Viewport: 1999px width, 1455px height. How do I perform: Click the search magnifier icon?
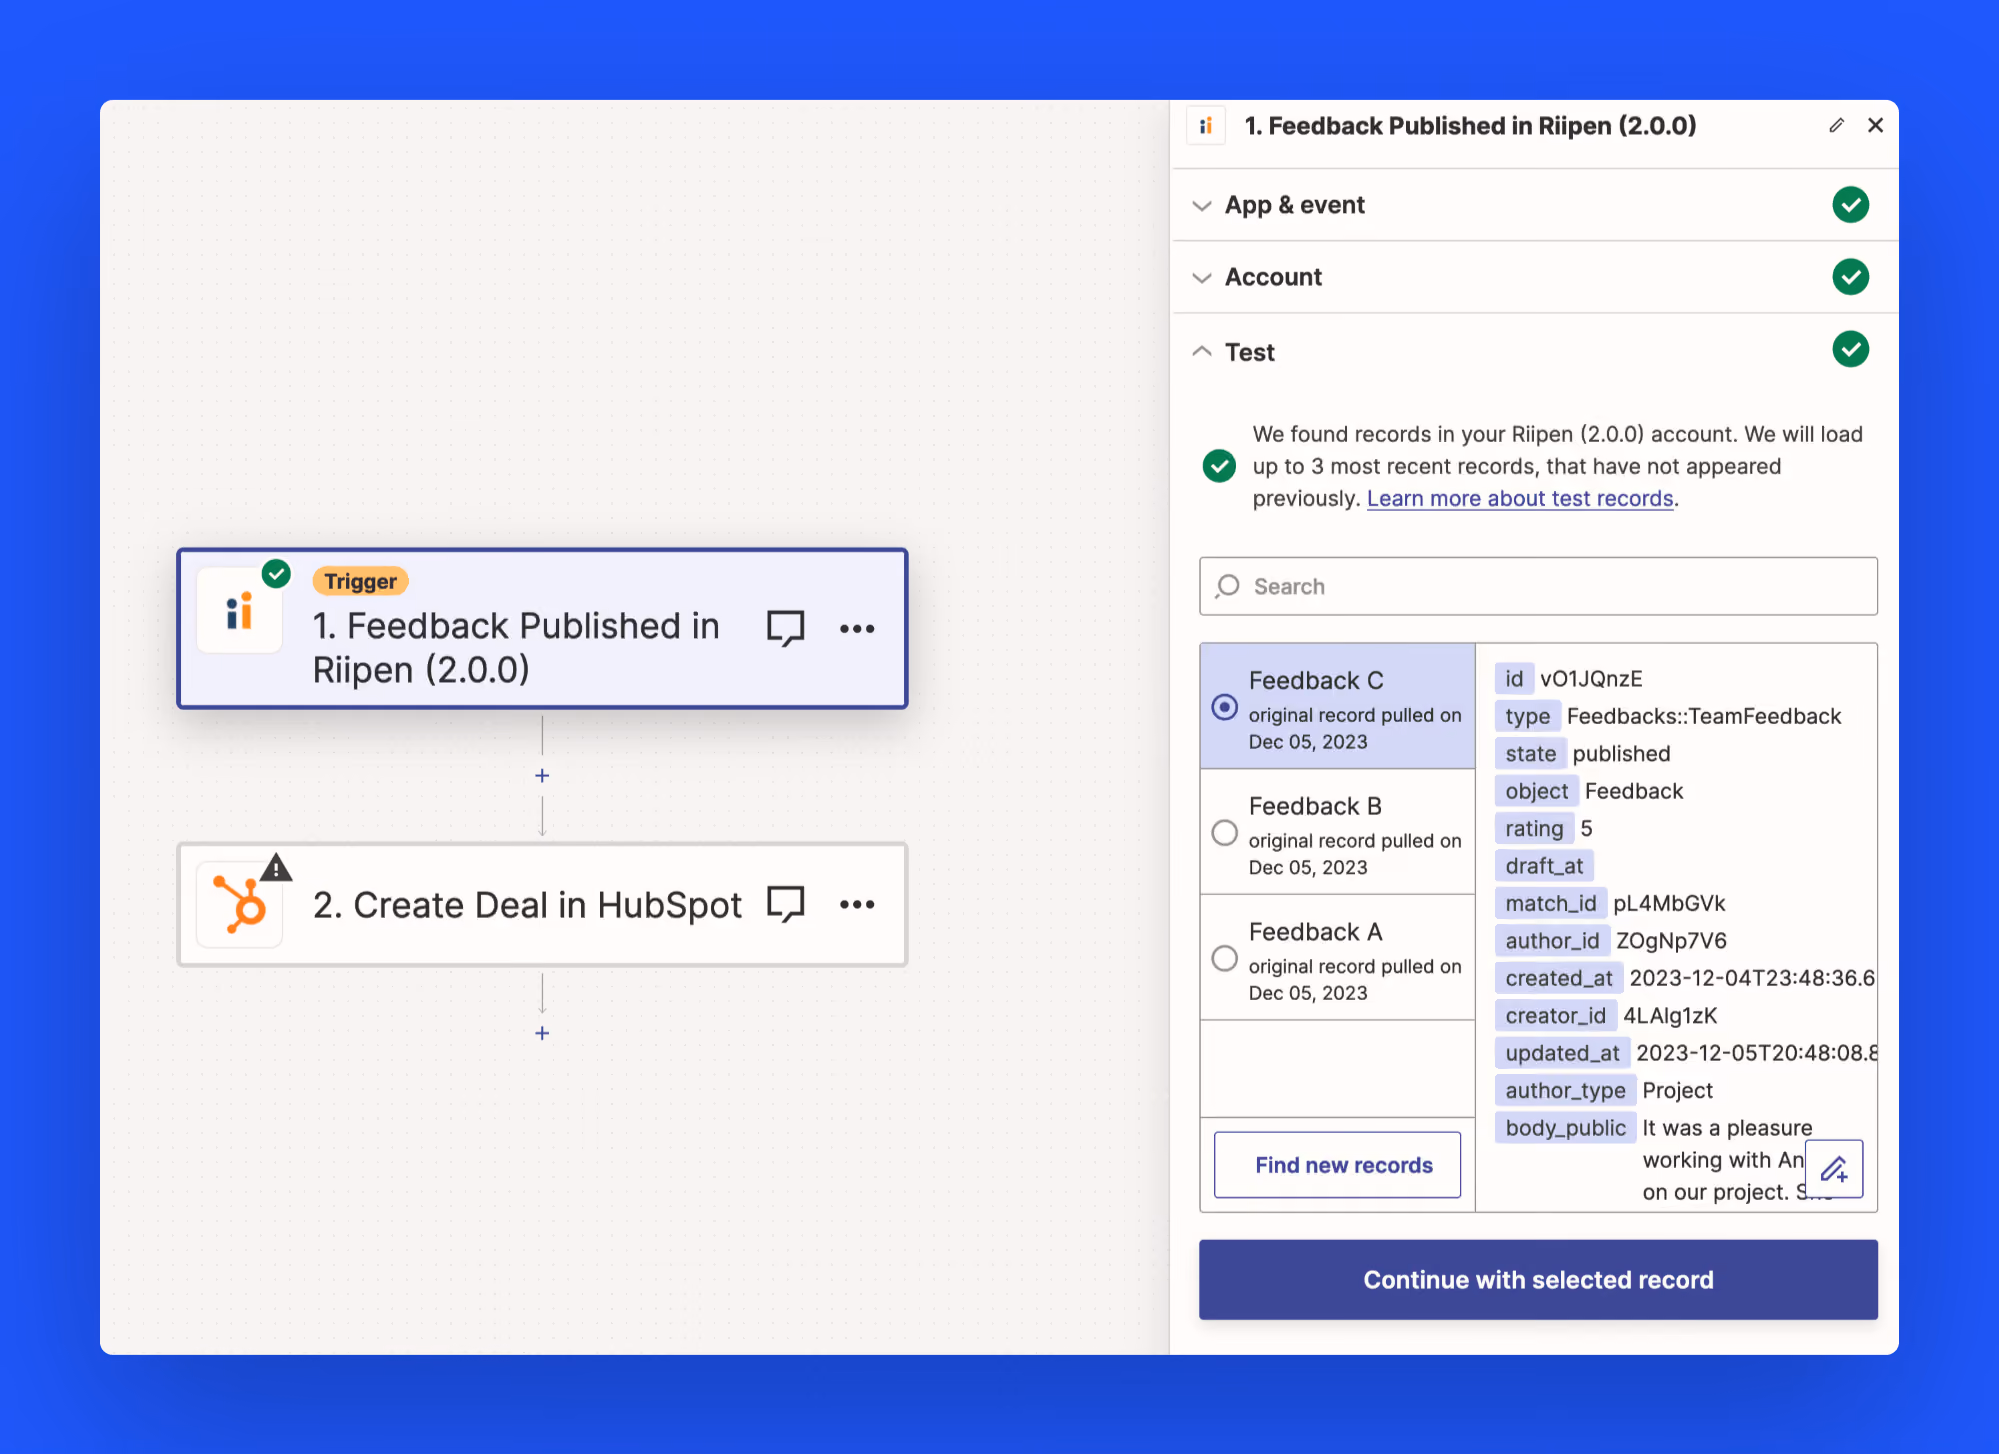tap(1227, 586)
